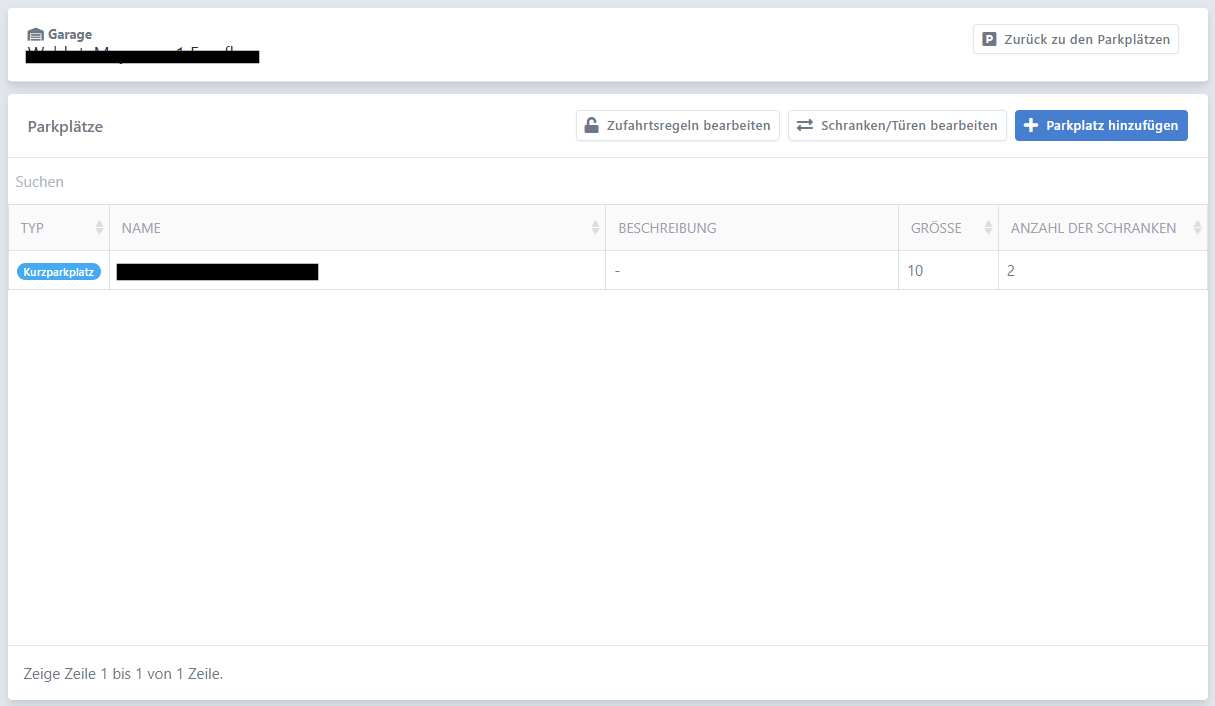Sort by TYP using its sort arrows
This screenshot has height=706, width=1215.
pyautogui.click(x=99, y=228)
